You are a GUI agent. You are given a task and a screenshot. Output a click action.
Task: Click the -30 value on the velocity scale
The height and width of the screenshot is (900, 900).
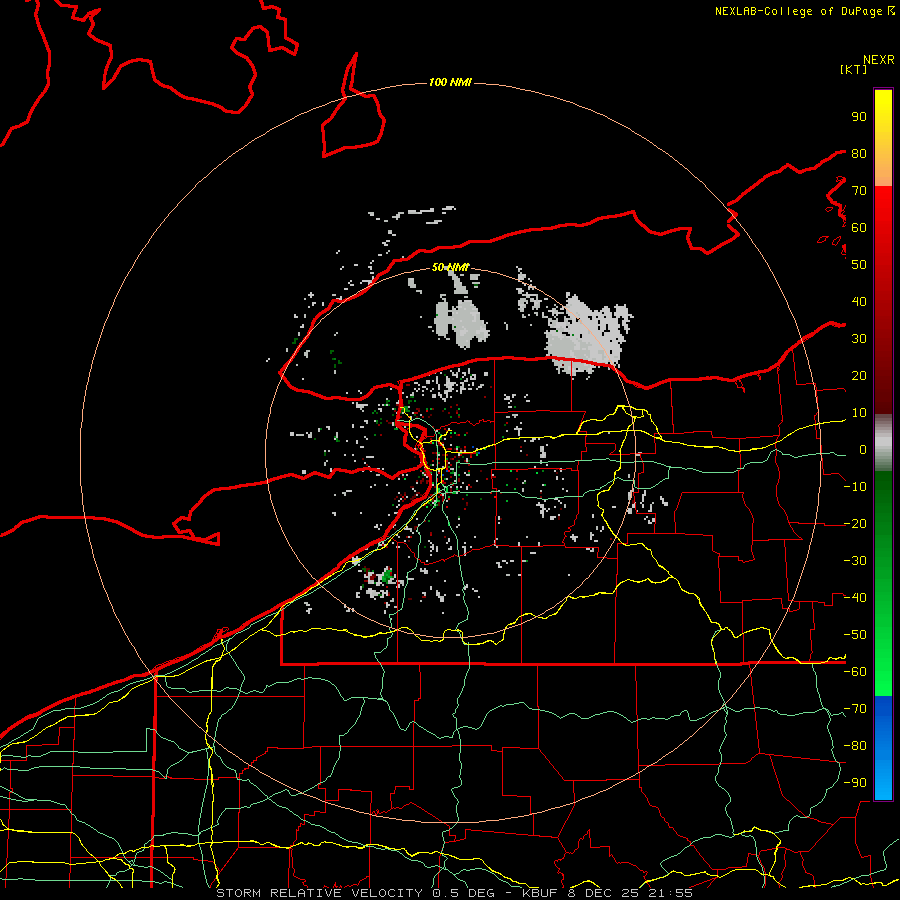[855, 561]
